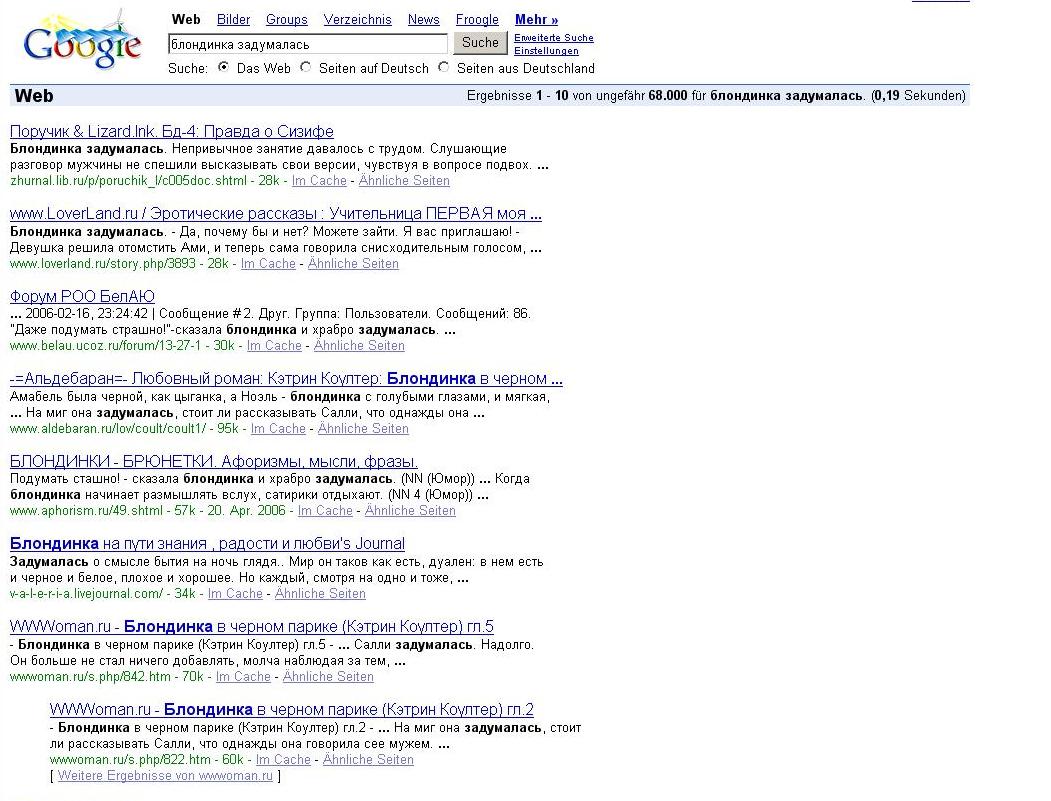Click the Suche button
The height and width of the screenshot is (801, 1051).
(480, 43)
